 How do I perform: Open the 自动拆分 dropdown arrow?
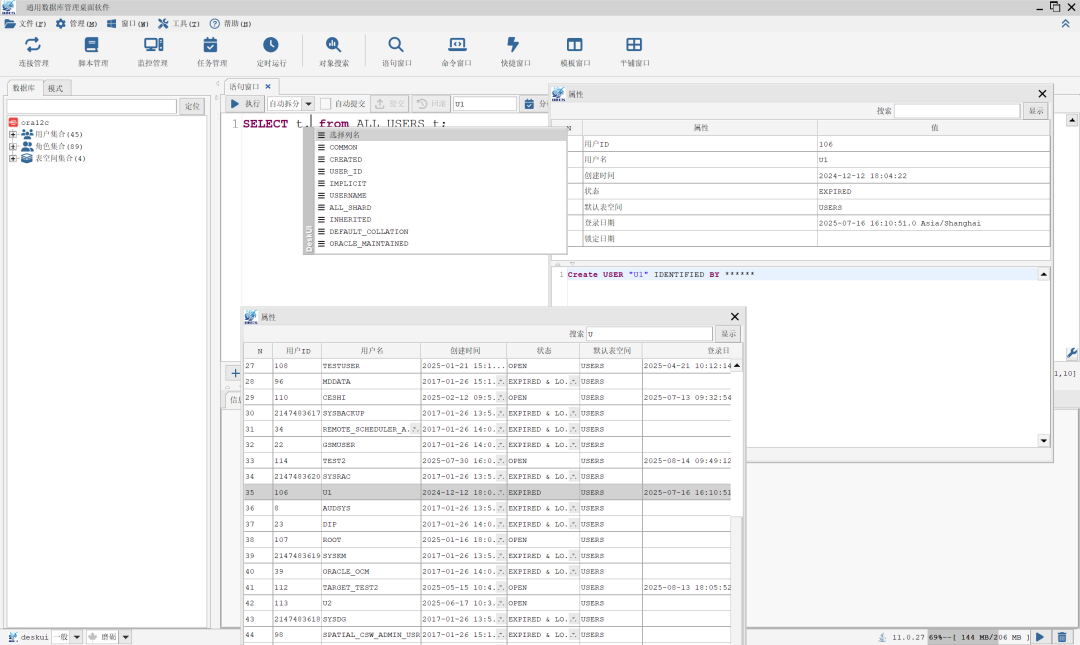308,104
